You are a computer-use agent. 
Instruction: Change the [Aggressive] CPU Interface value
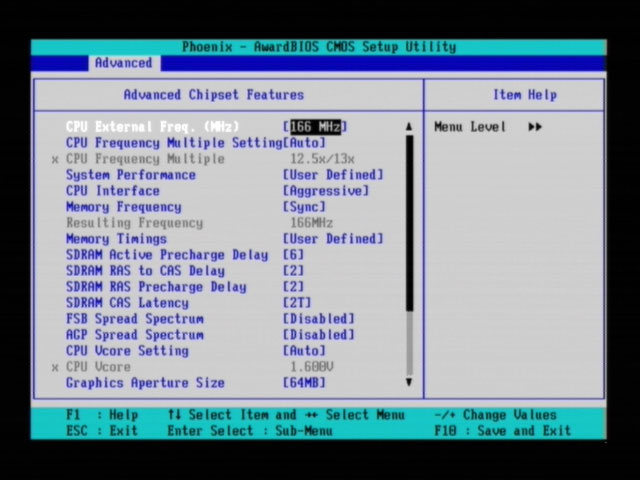click(x=326, y=191)
